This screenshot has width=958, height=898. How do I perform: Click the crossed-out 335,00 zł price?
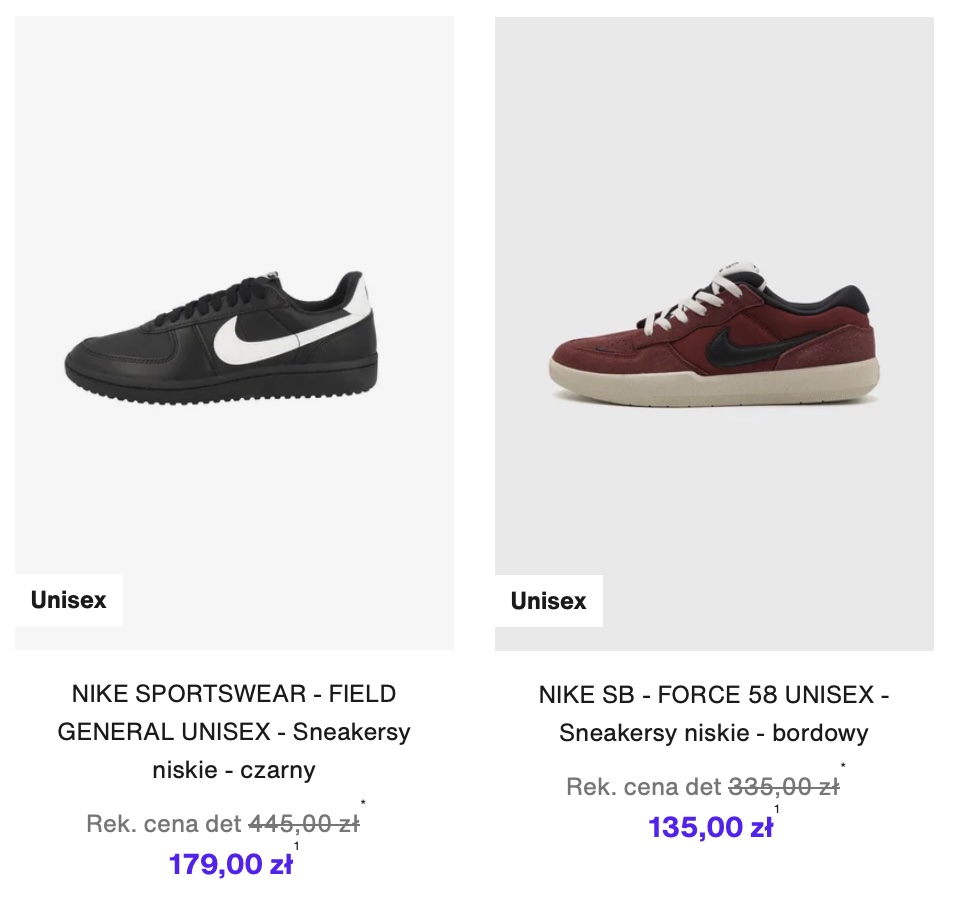coord(783,787)
